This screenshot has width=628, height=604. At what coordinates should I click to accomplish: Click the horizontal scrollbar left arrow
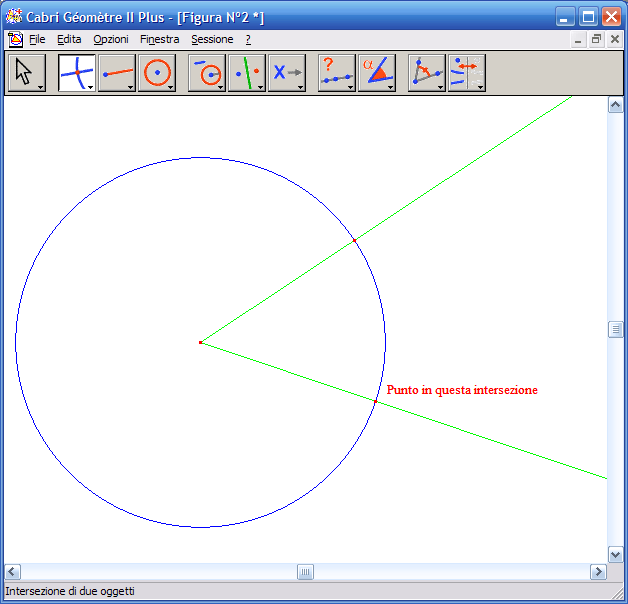(x=12, y=572)
